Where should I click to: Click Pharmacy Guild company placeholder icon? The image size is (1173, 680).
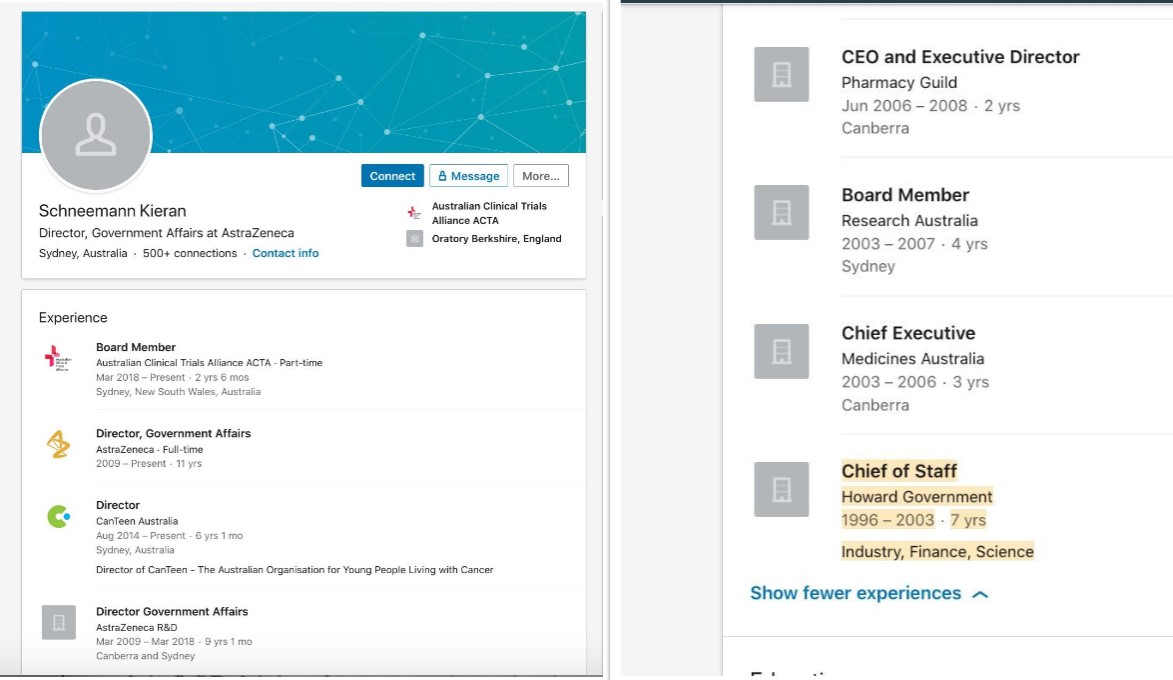coord(781,74)
